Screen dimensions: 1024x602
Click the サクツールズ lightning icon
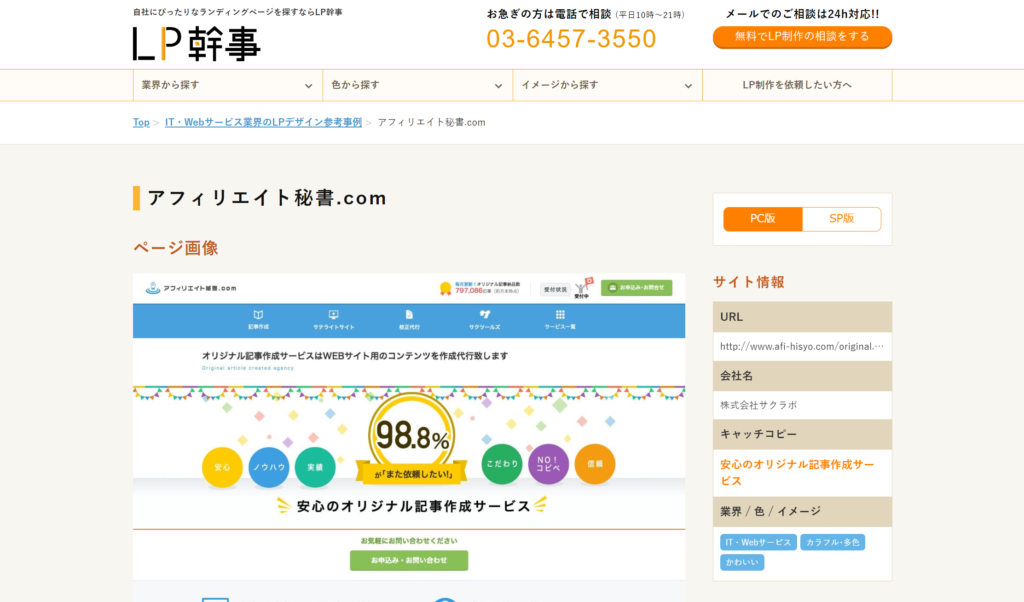[487, 313]
